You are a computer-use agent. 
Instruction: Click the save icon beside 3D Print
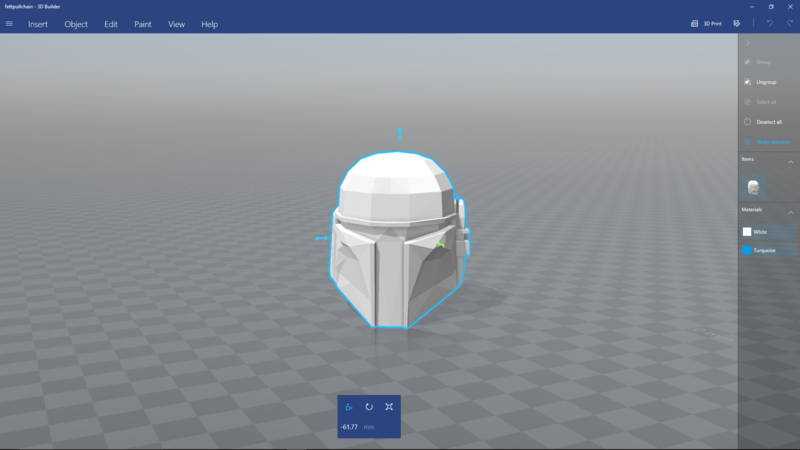click(x=737, y=23)
